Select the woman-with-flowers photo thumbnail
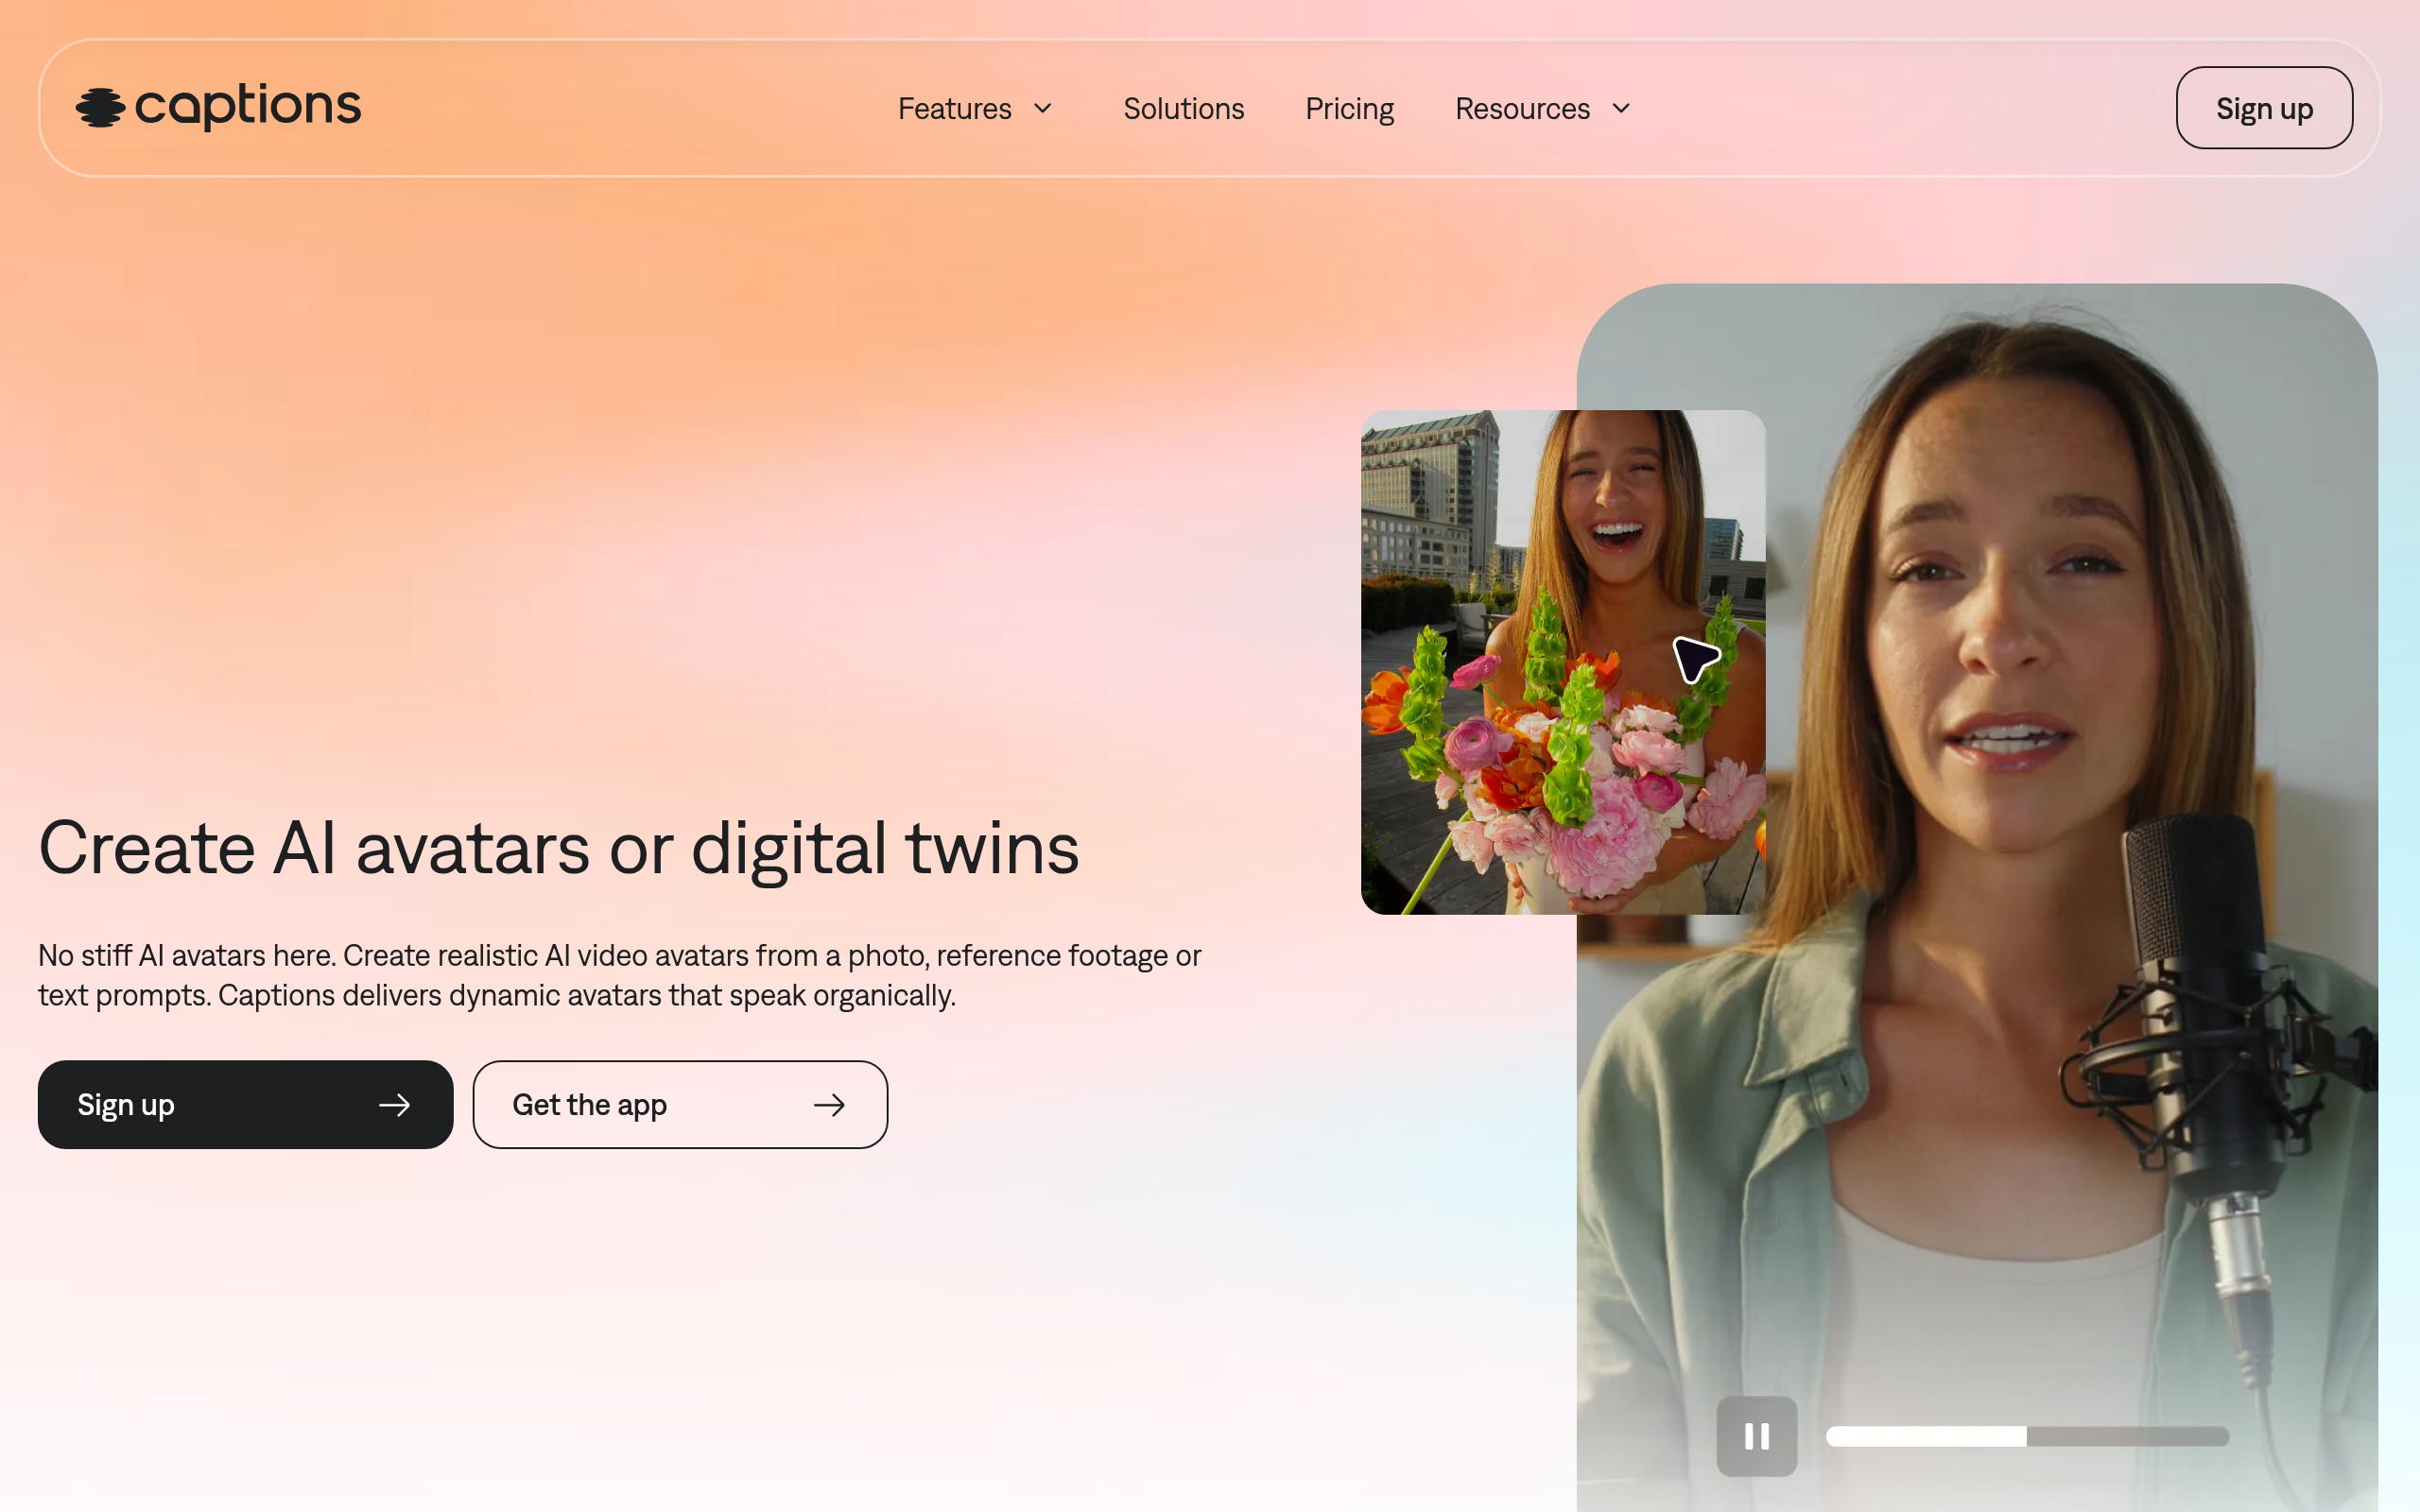Viewport: 2420px width, 1512px height. click(x=1563, y=662)
